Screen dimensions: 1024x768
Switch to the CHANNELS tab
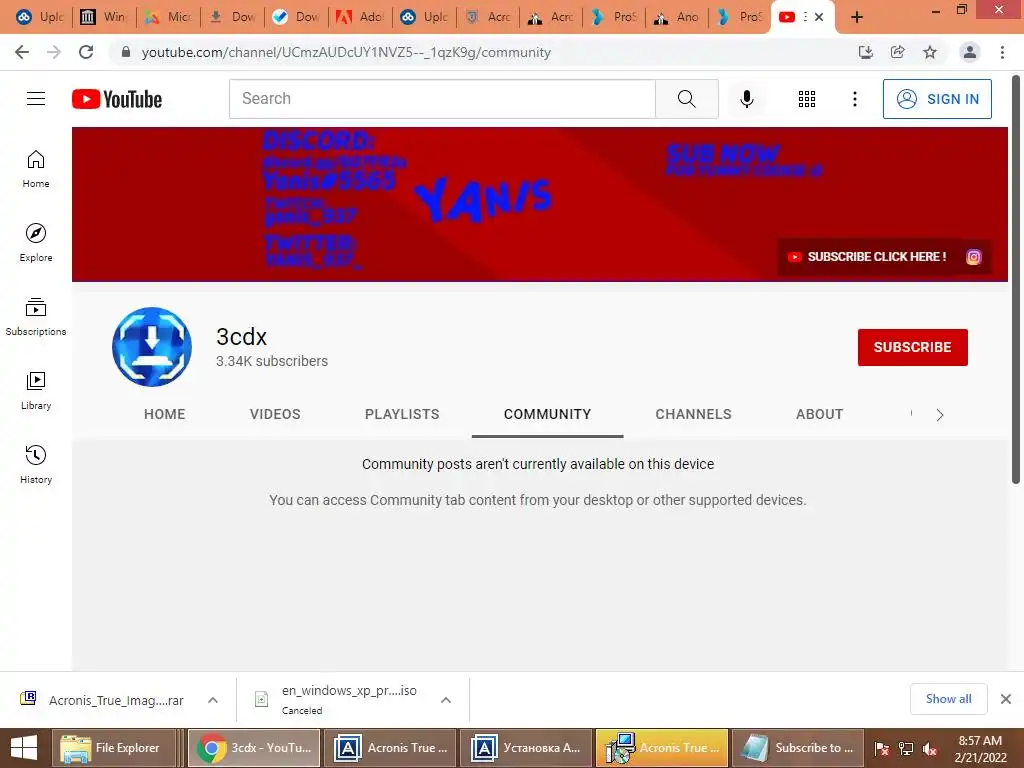(694, 414)
